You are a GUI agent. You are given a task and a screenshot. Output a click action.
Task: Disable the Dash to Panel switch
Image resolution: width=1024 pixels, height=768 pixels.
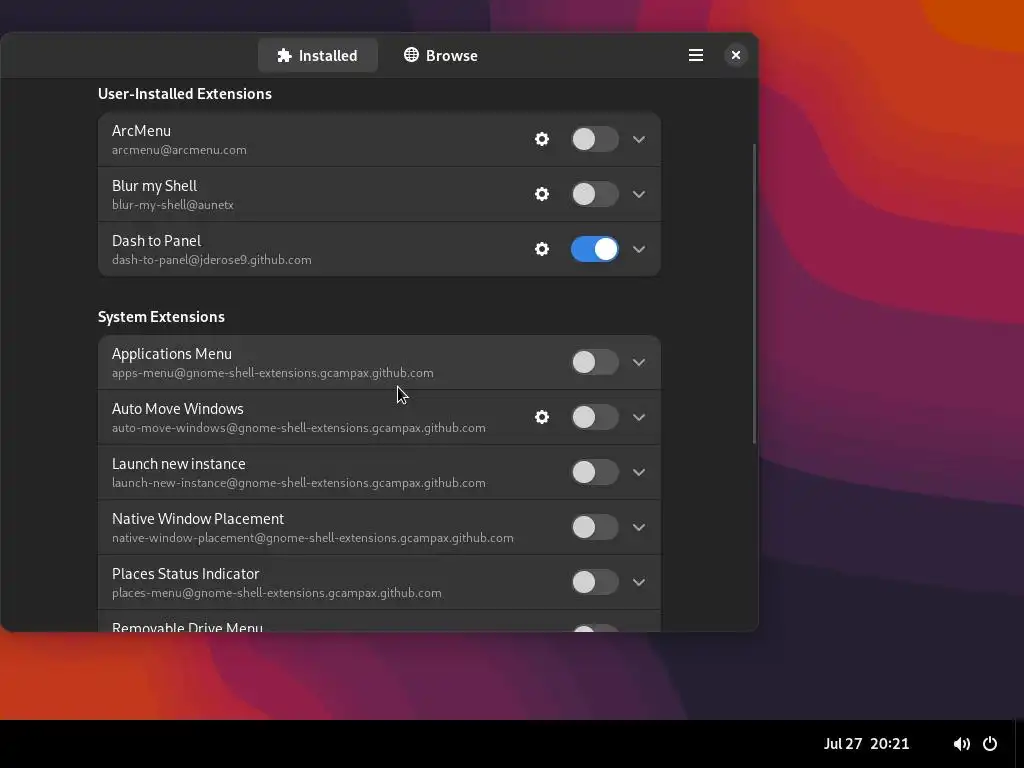pyautogui.click(x=594, y=249)
